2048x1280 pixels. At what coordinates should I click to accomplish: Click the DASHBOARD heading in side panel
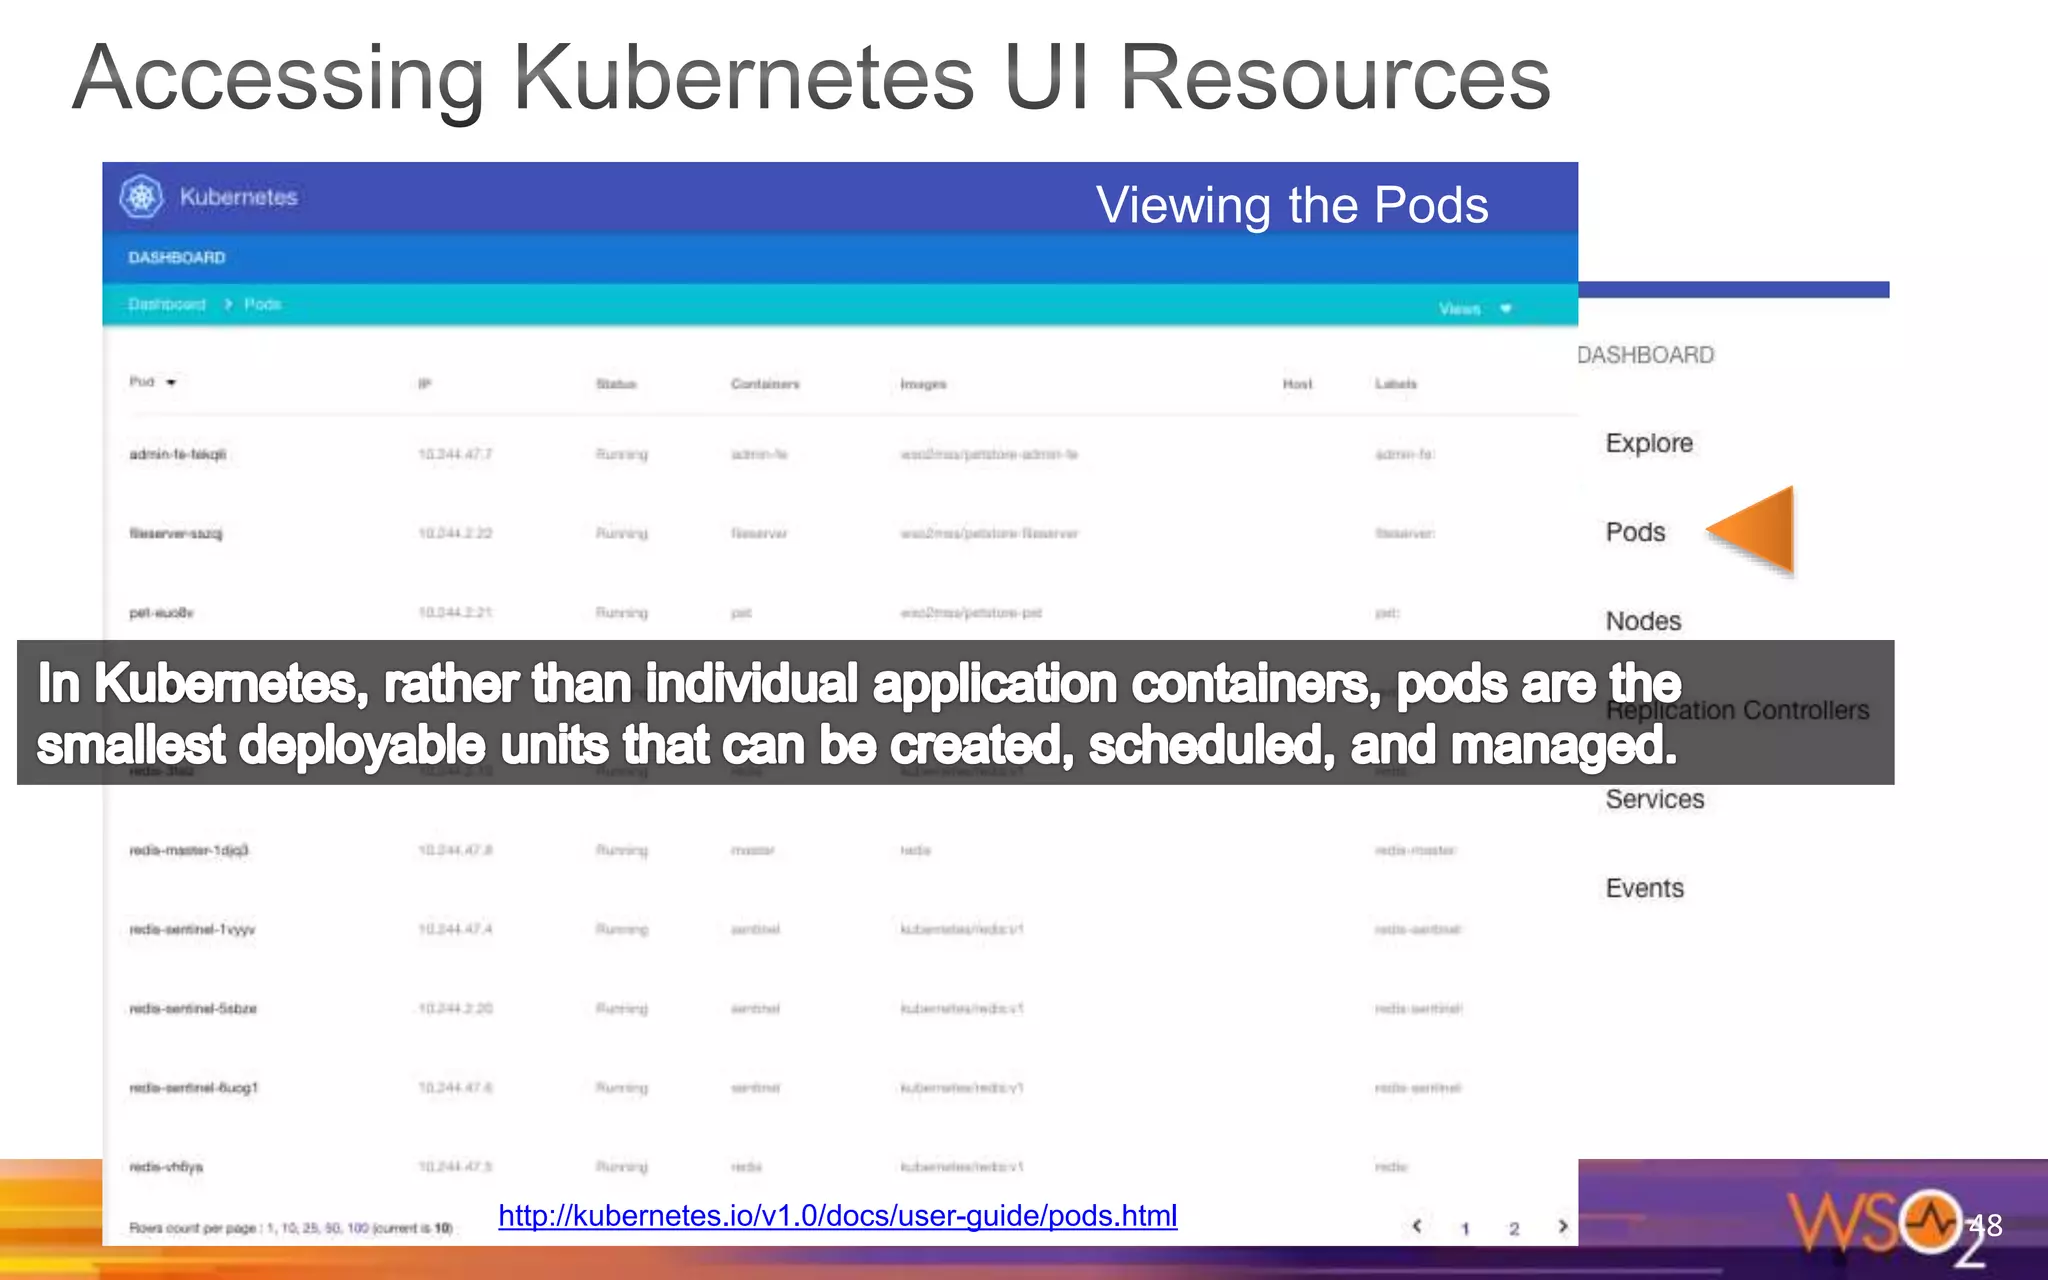click(x=1646, y=355)
